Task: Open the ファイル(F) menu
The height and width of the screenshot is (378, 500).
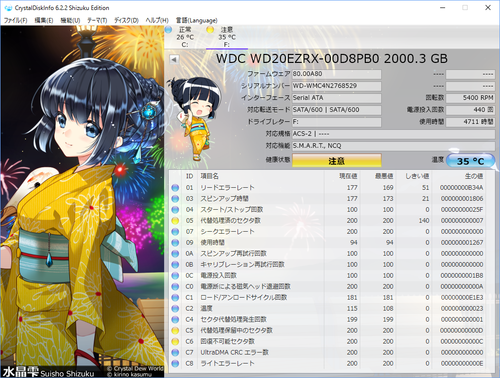Action: [15, 20]
